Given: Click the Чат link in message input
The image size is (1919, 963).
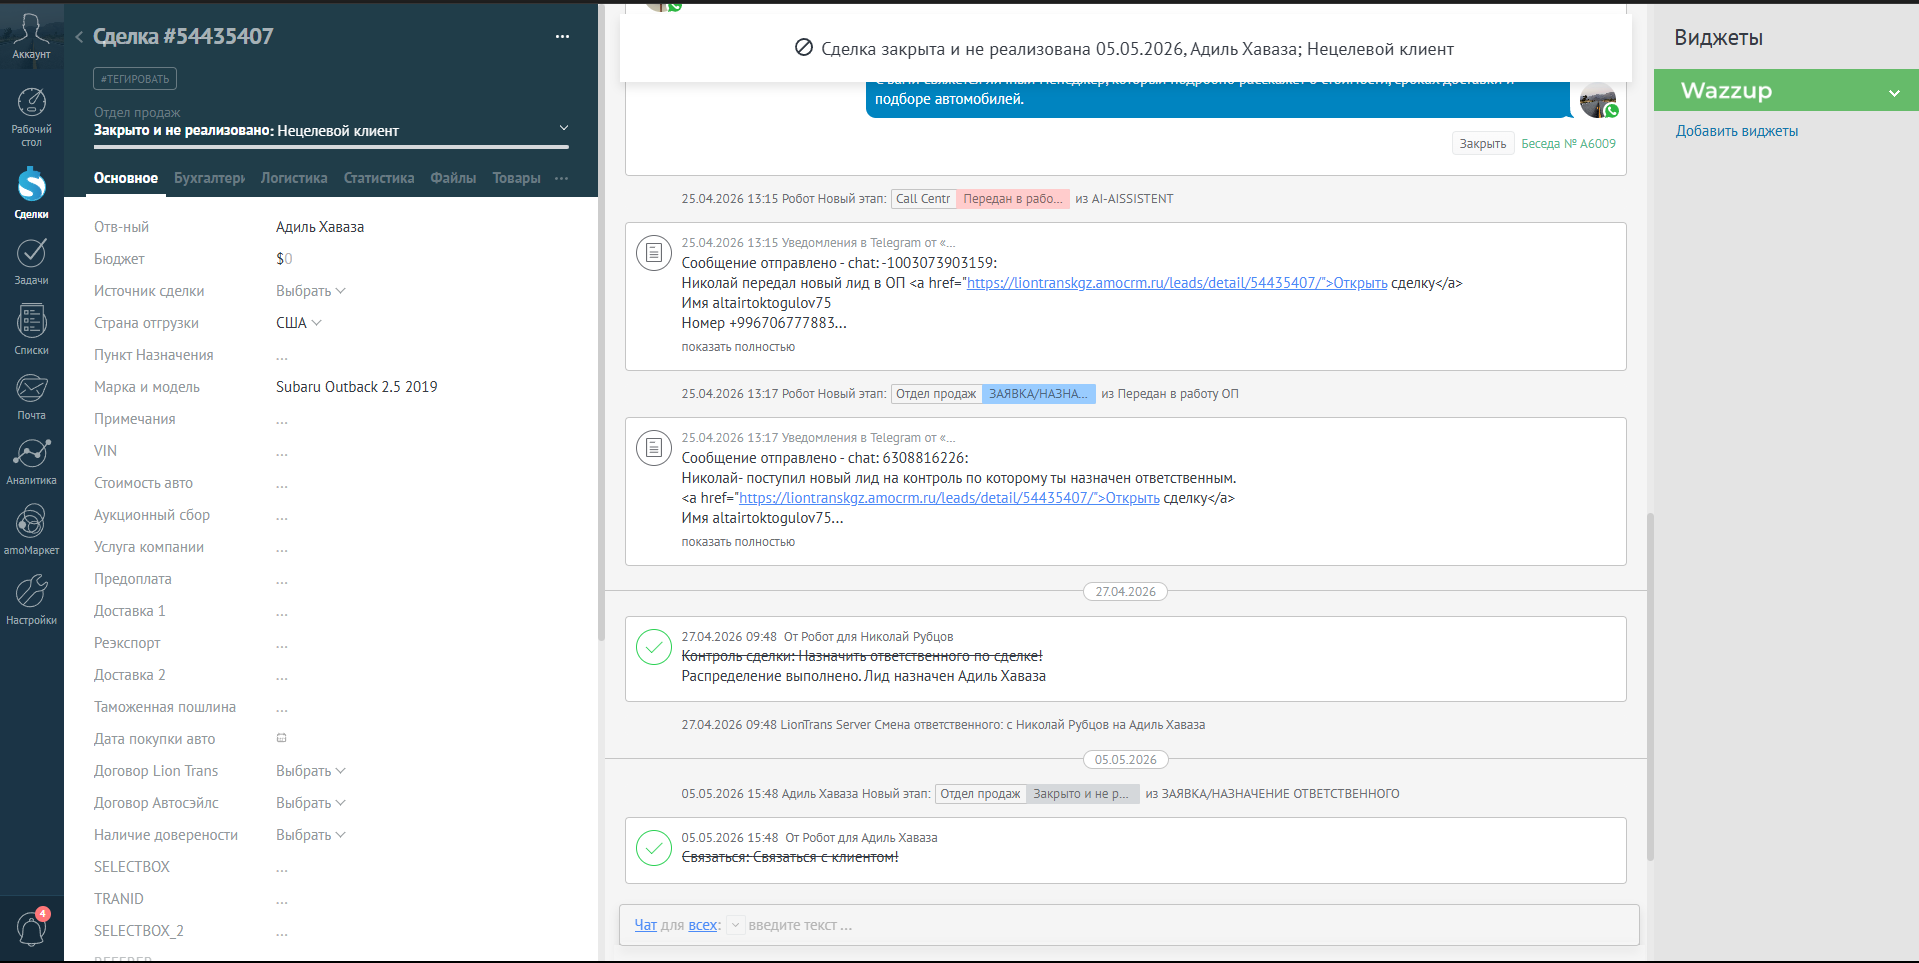Looking at the screenshot, I should click(646, 925).
